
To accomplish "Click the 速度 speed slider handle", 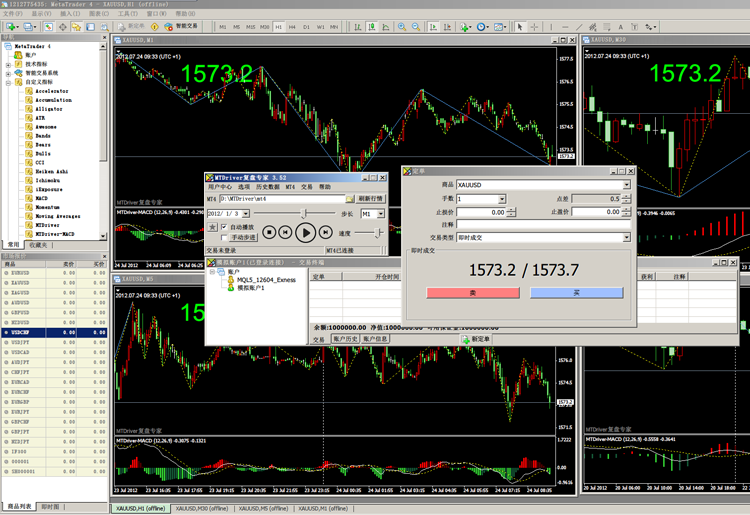I will 377,232.
